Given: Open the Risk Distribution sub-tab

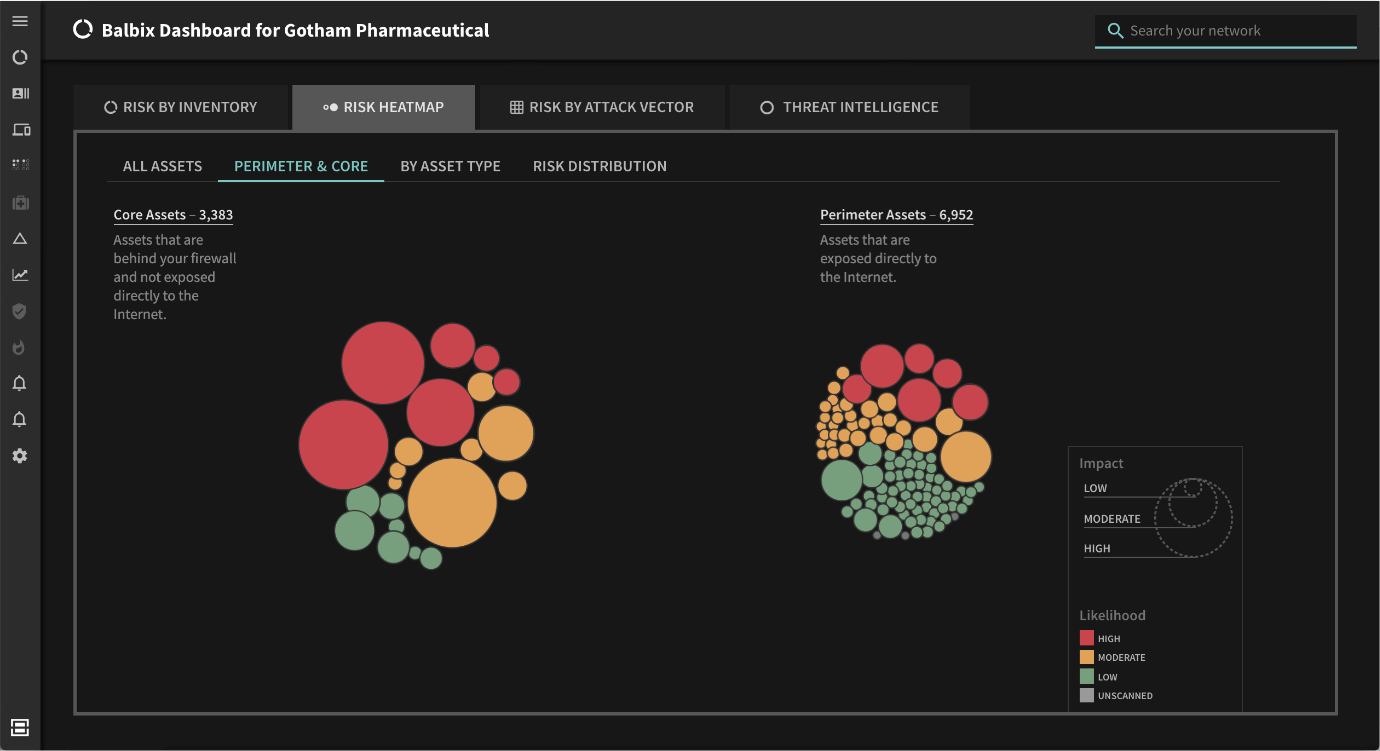Looking at the screenshot, I should [x=600, y=166].
